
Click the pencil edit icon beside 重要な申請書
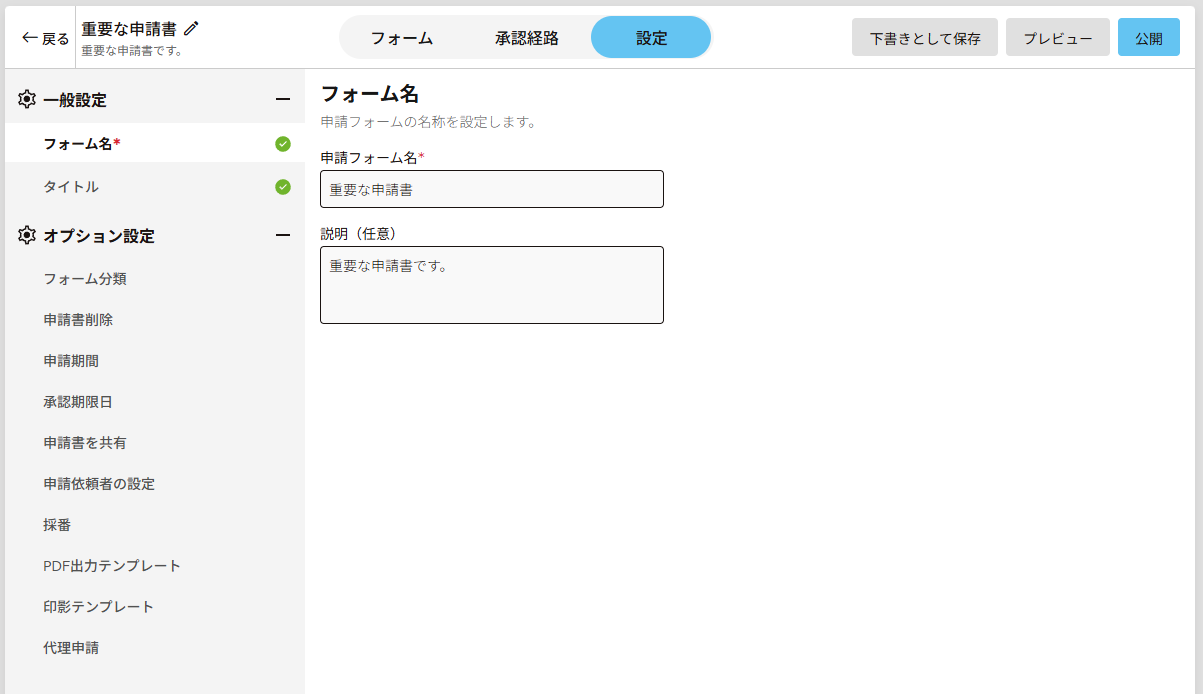192,29
